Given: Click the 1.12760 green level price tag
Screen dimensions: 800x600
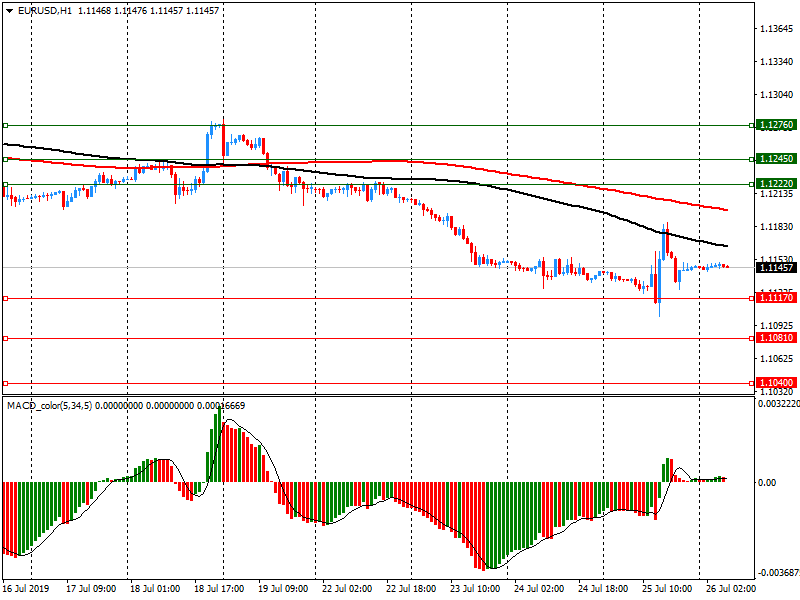Looking at the screenshot, I should click(x=777, y=125).
